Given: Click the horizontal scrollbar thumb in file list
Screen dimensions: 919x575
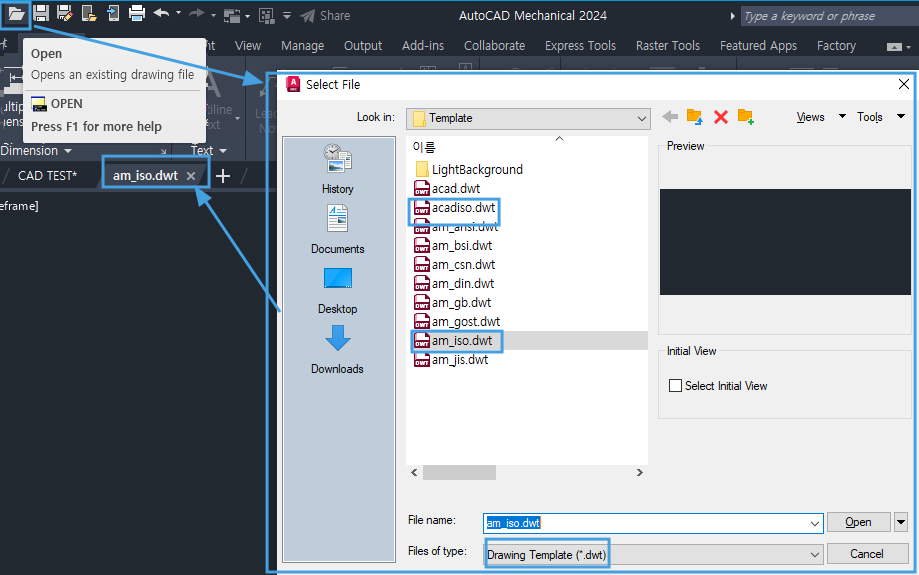Looking at the screenshot, I should (x=460, y=472).
